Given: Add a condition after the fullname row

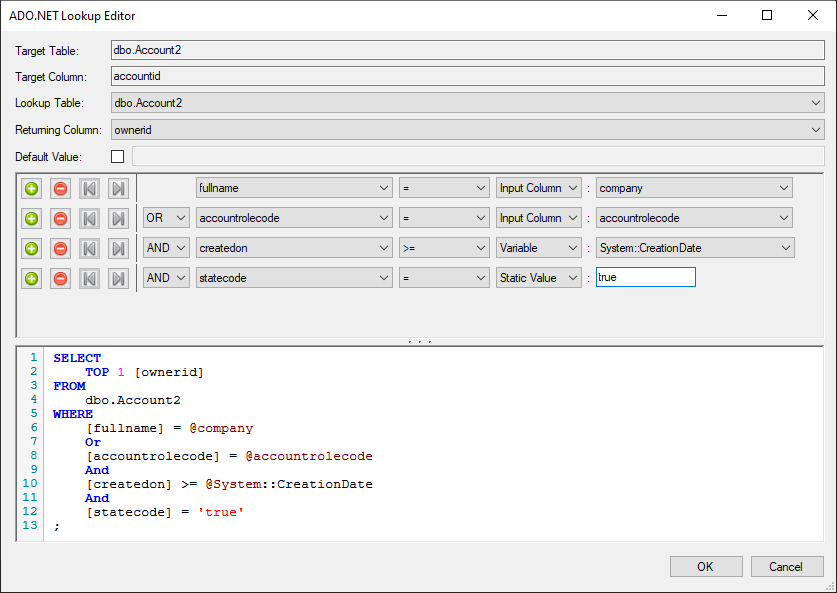Looking at the screenshot, I should 31,188.
